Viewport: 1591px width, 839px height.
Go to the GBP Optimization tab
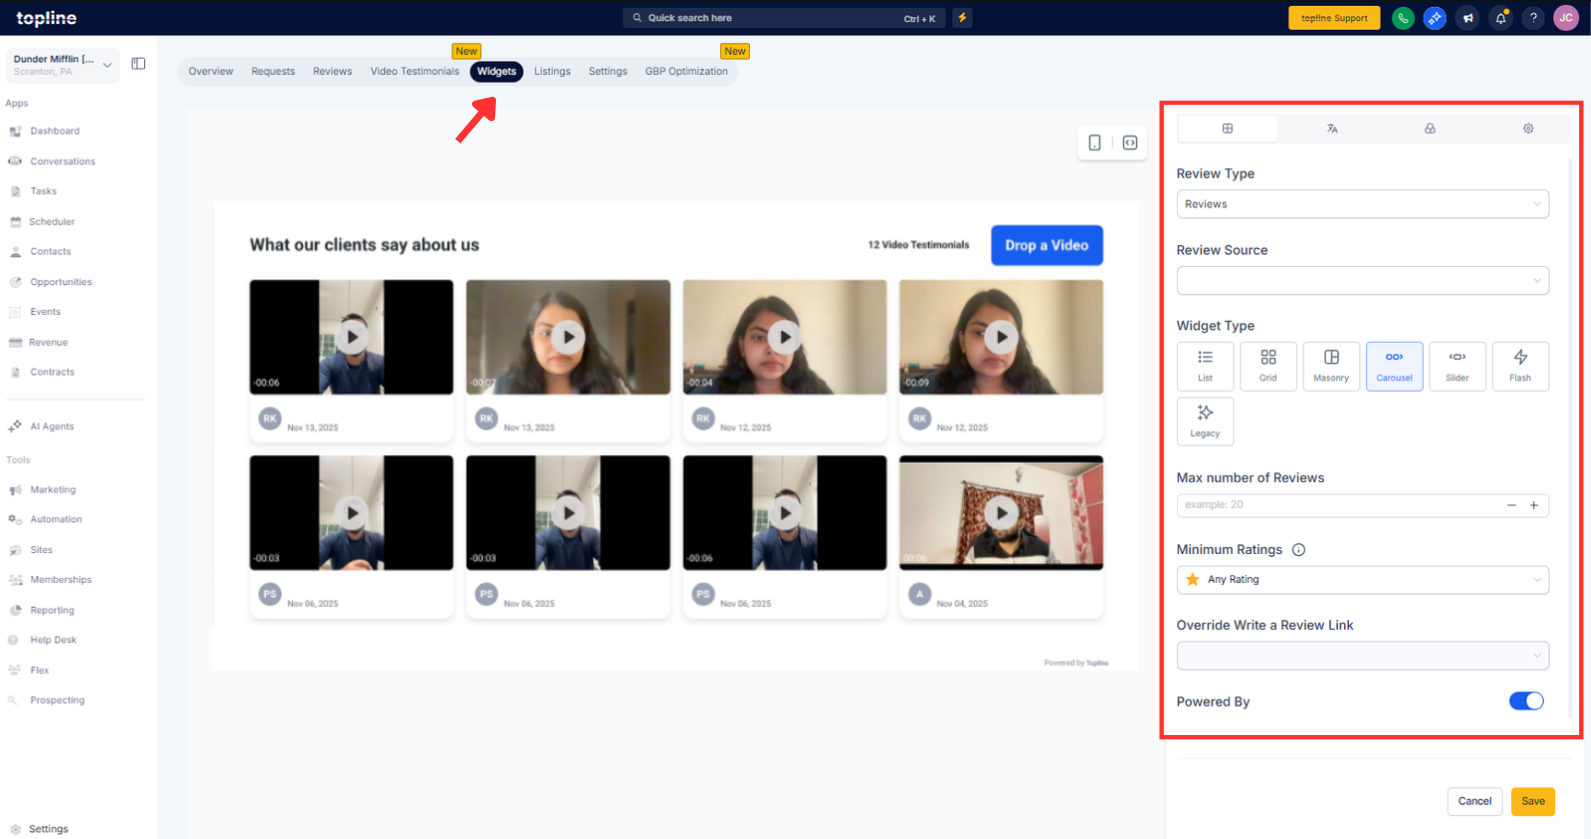tap(686, 71)
